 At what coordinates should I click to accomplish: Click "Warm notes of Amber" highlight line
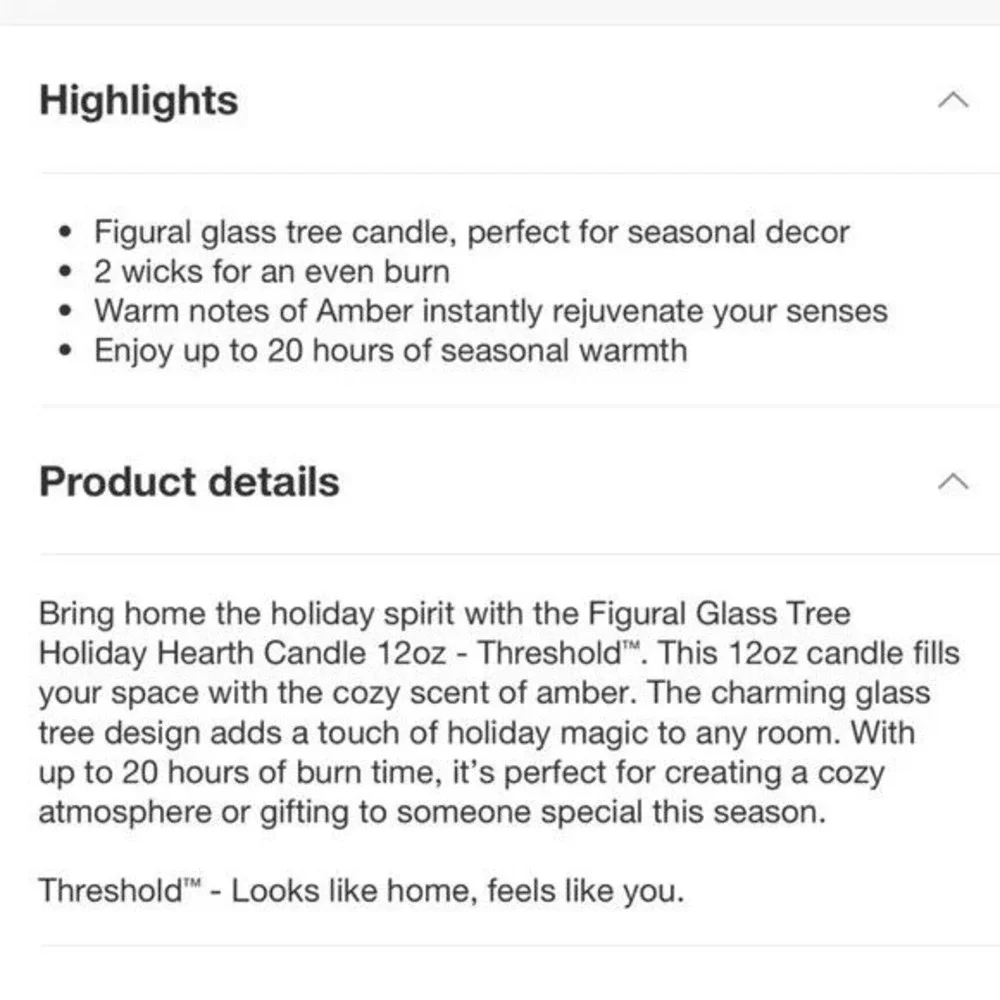[491, 311]
